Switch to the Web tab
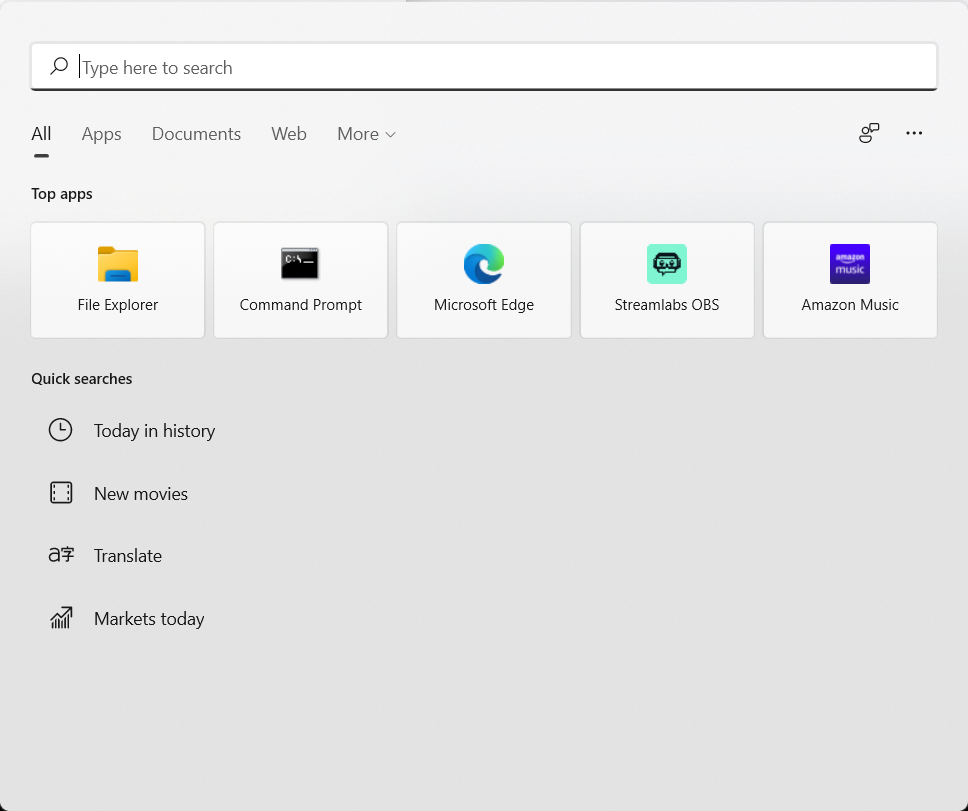The width and height of the screenshot is (968, 811). point(289,134)
